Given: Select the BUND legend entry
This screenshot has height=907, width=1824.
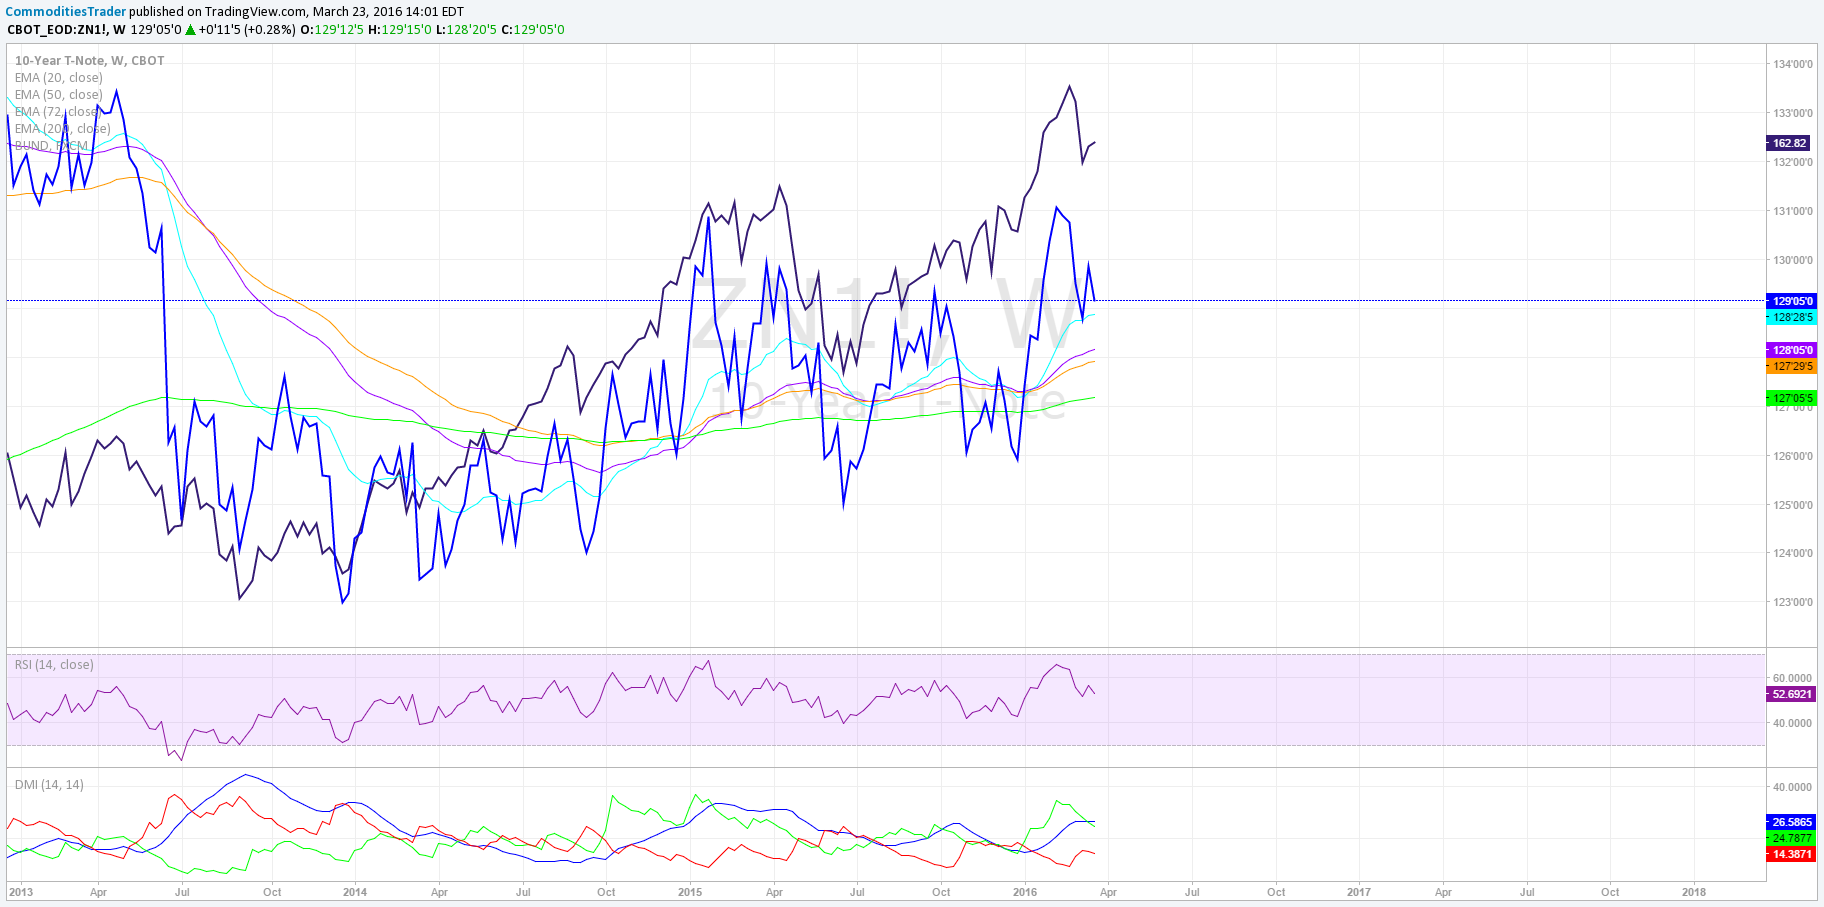Looking at the screenshot, I should pos(52,145).
